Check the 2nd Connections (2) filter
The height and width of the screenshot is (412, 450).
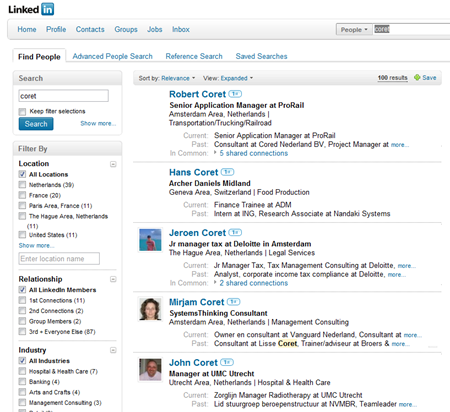point(22,311)
